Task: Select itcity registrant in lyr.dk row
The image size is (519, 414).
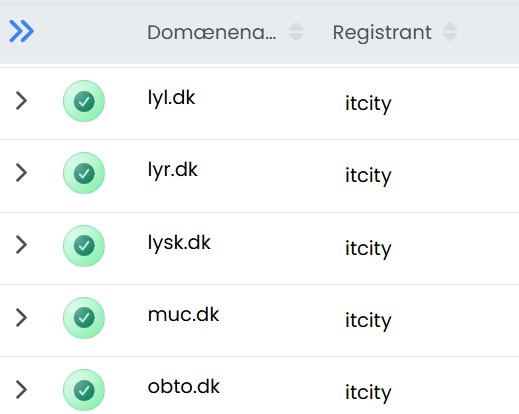Action: click(x=368, y=175)
